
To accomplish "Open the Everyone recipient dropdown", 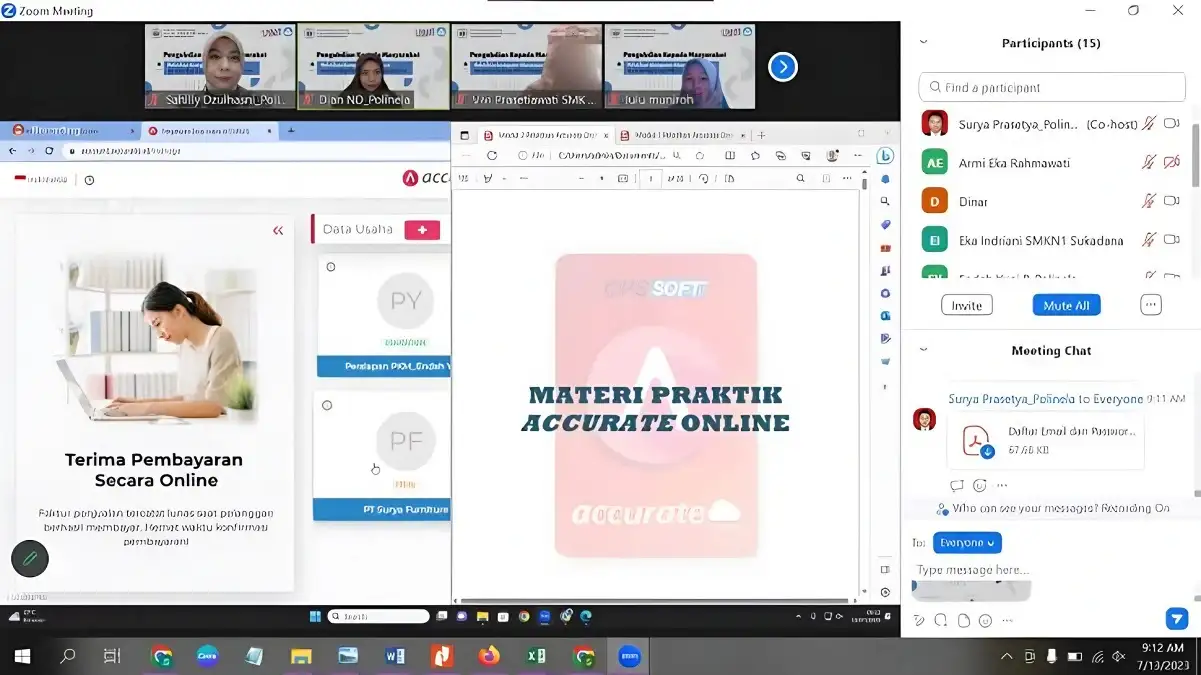I will coord(967,543).
